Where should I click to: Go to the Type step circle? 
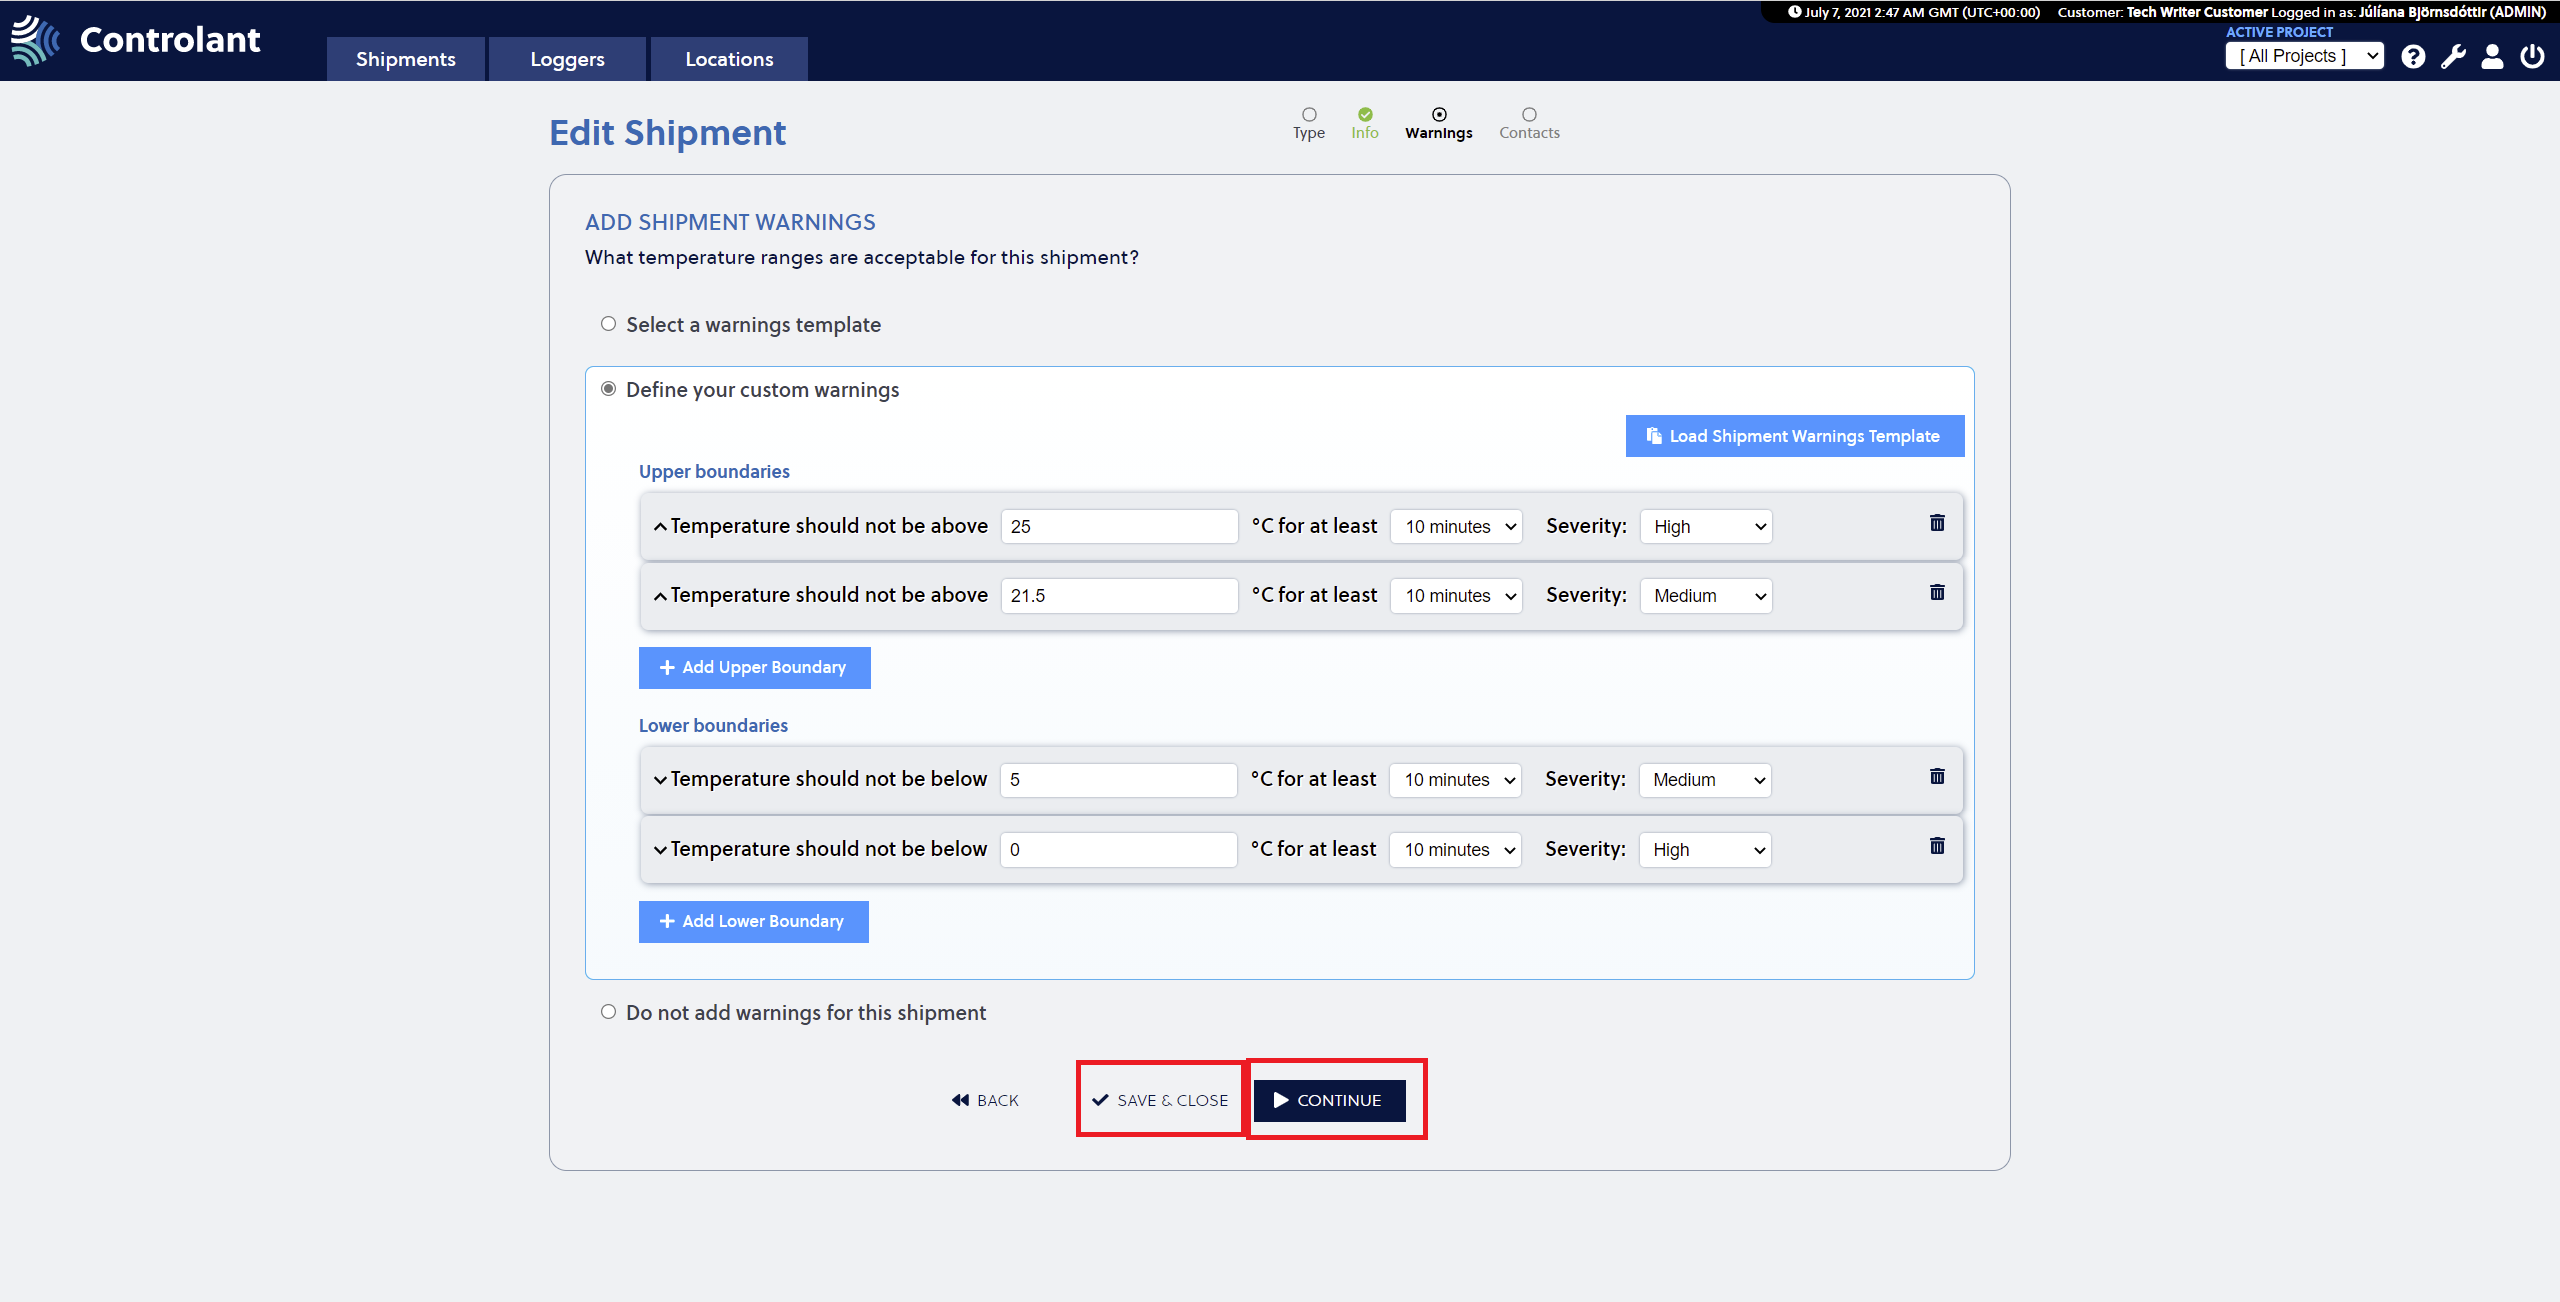point(1309,114)
